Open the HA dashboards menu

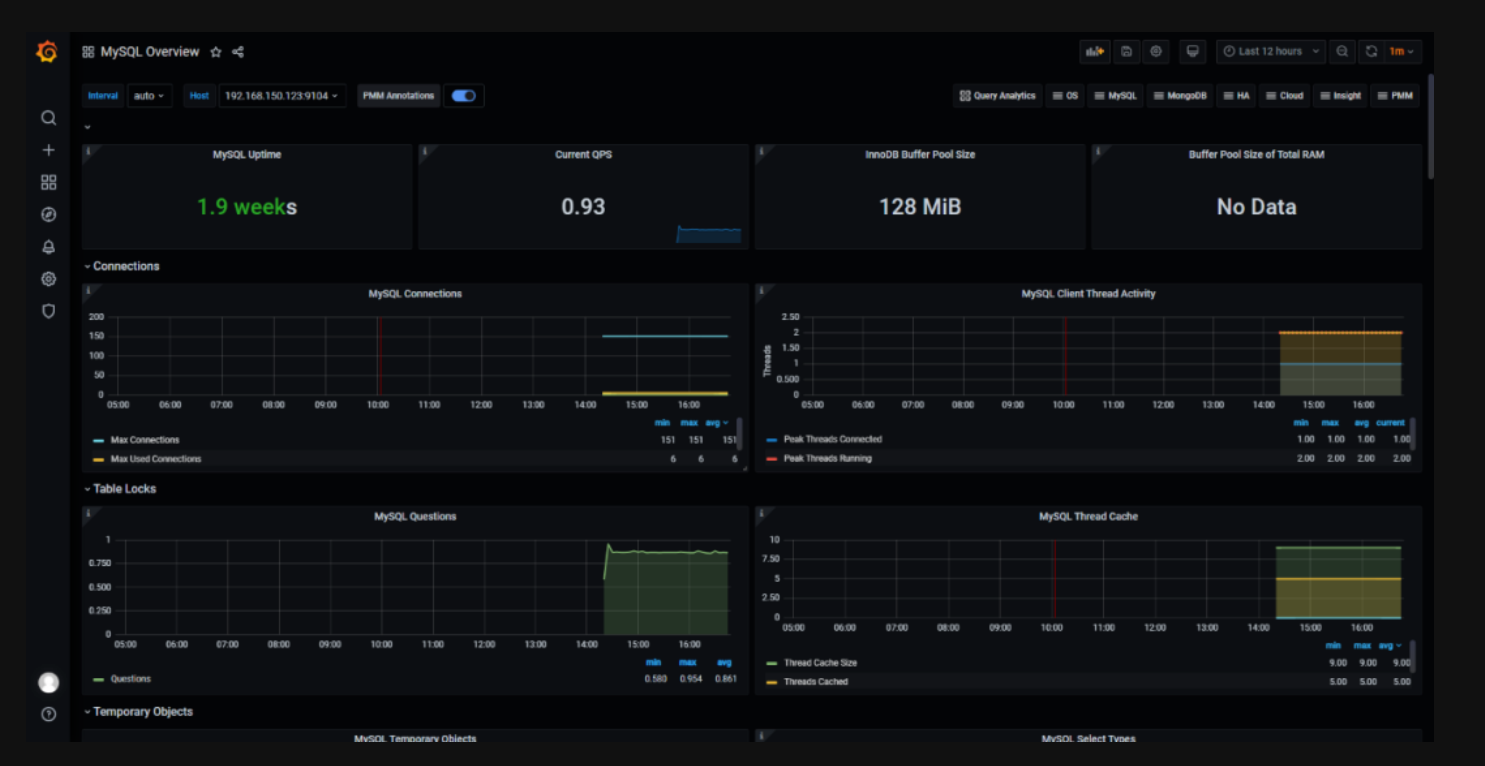point(1236,96)
